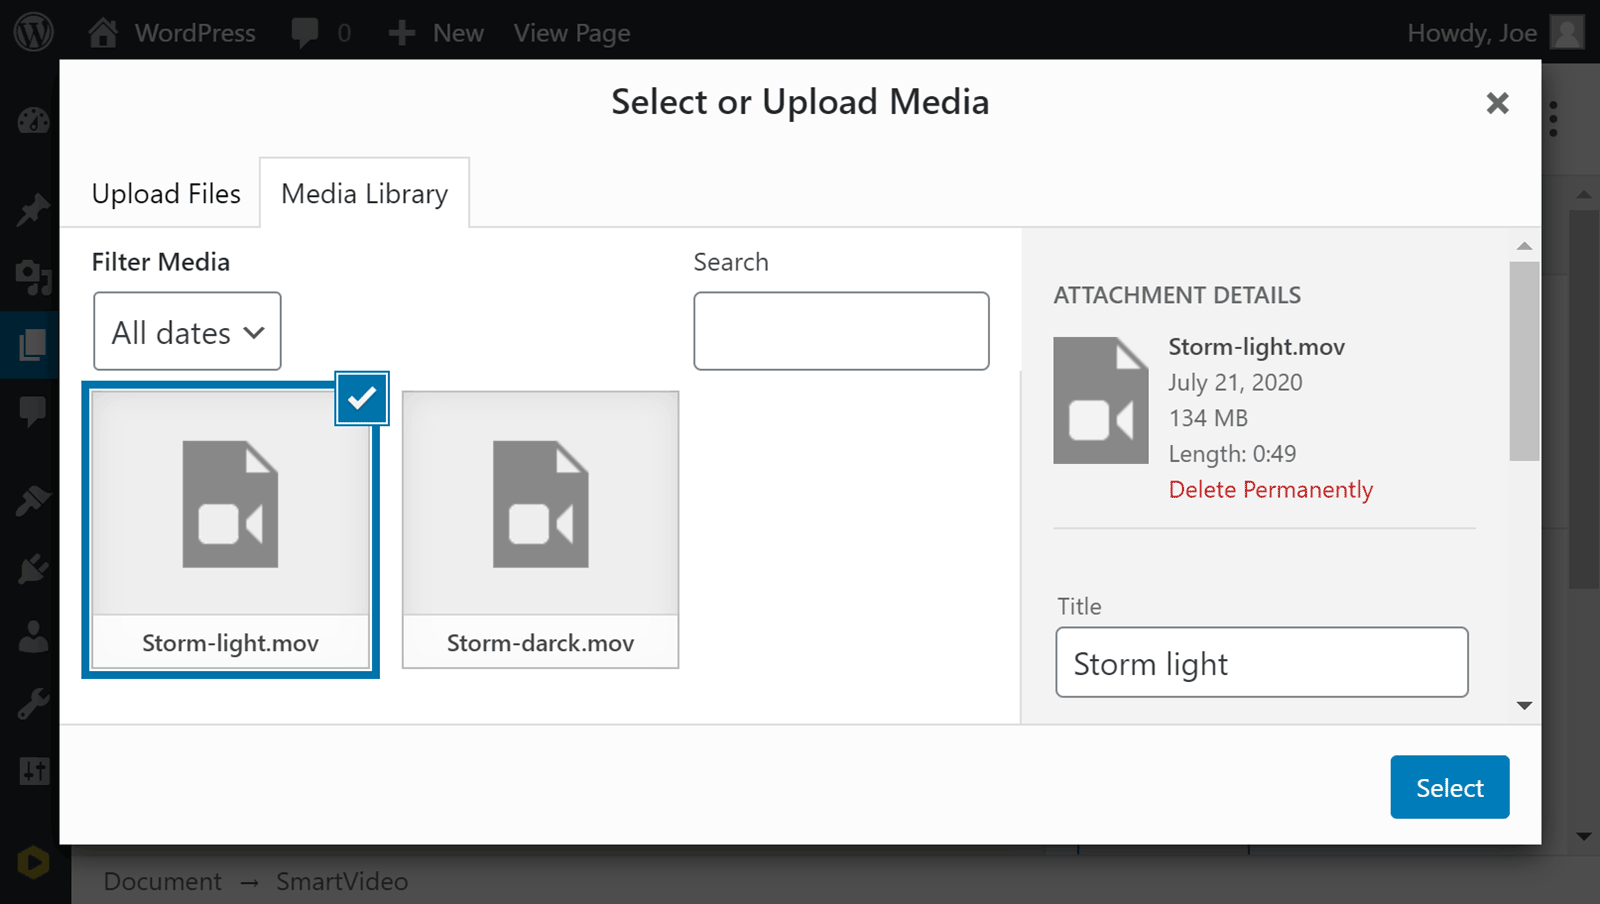This screenshot has width=1600, height=904.
Task: Click attachment details scrollbar up arrow
Action: (x=1524, y=246)
